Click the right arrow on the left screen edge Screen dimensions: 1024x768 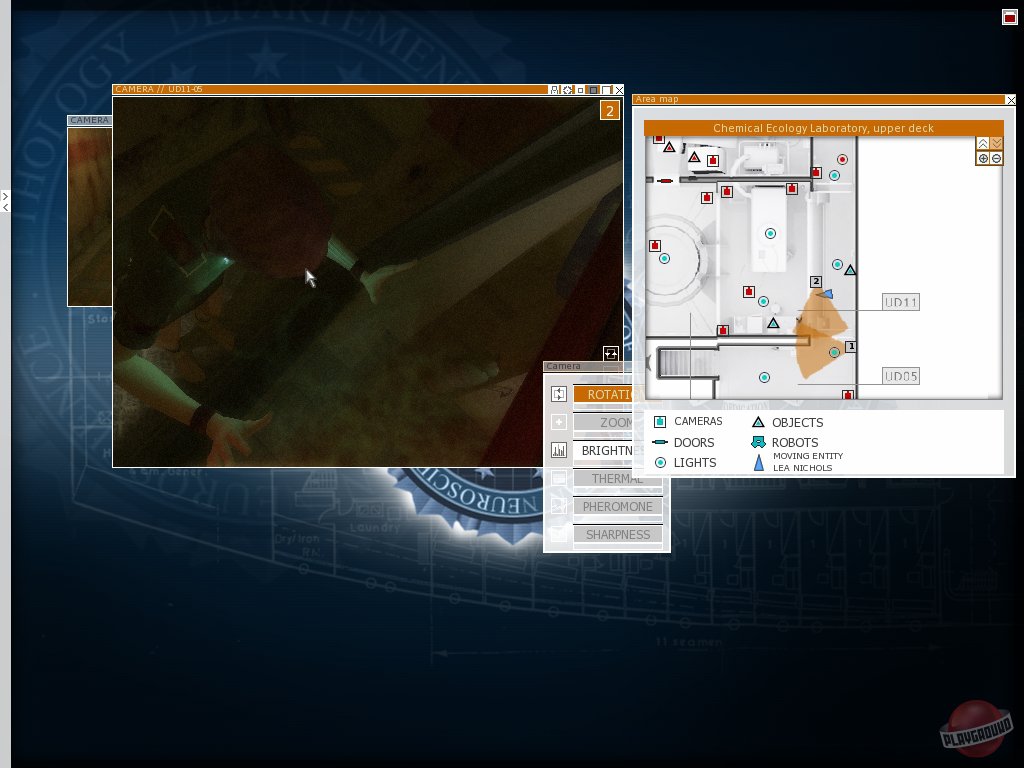pyautogui.click(x=5, y=196)
